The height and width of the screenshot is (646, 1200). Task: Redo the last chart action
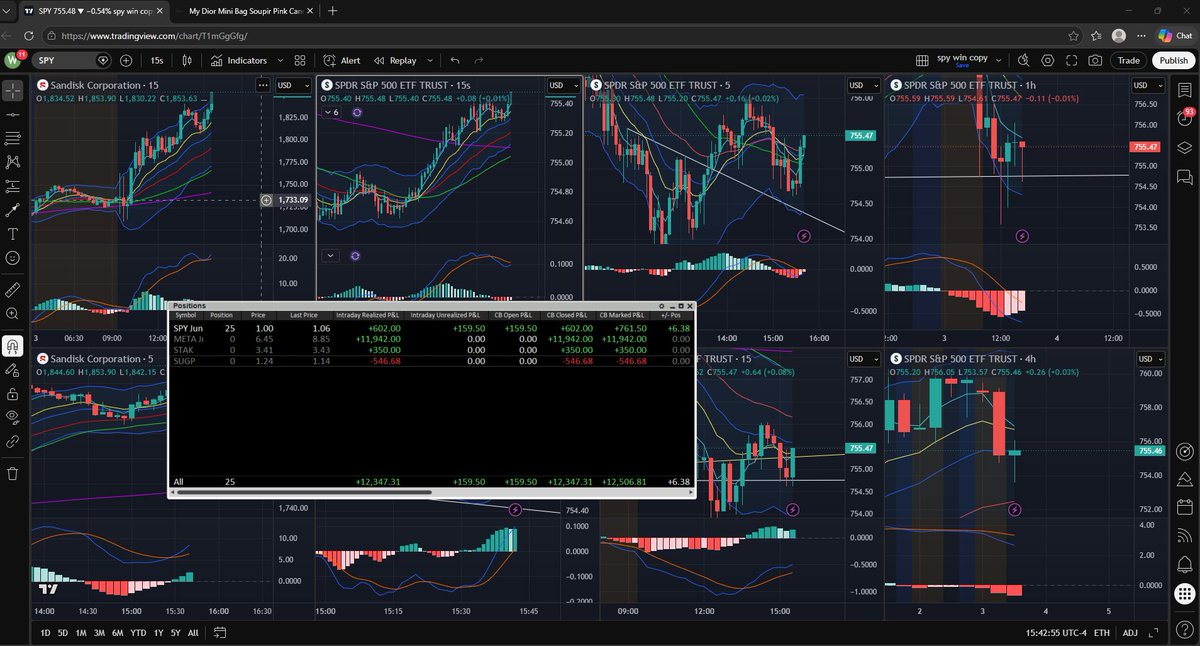[x=479, y=60]
